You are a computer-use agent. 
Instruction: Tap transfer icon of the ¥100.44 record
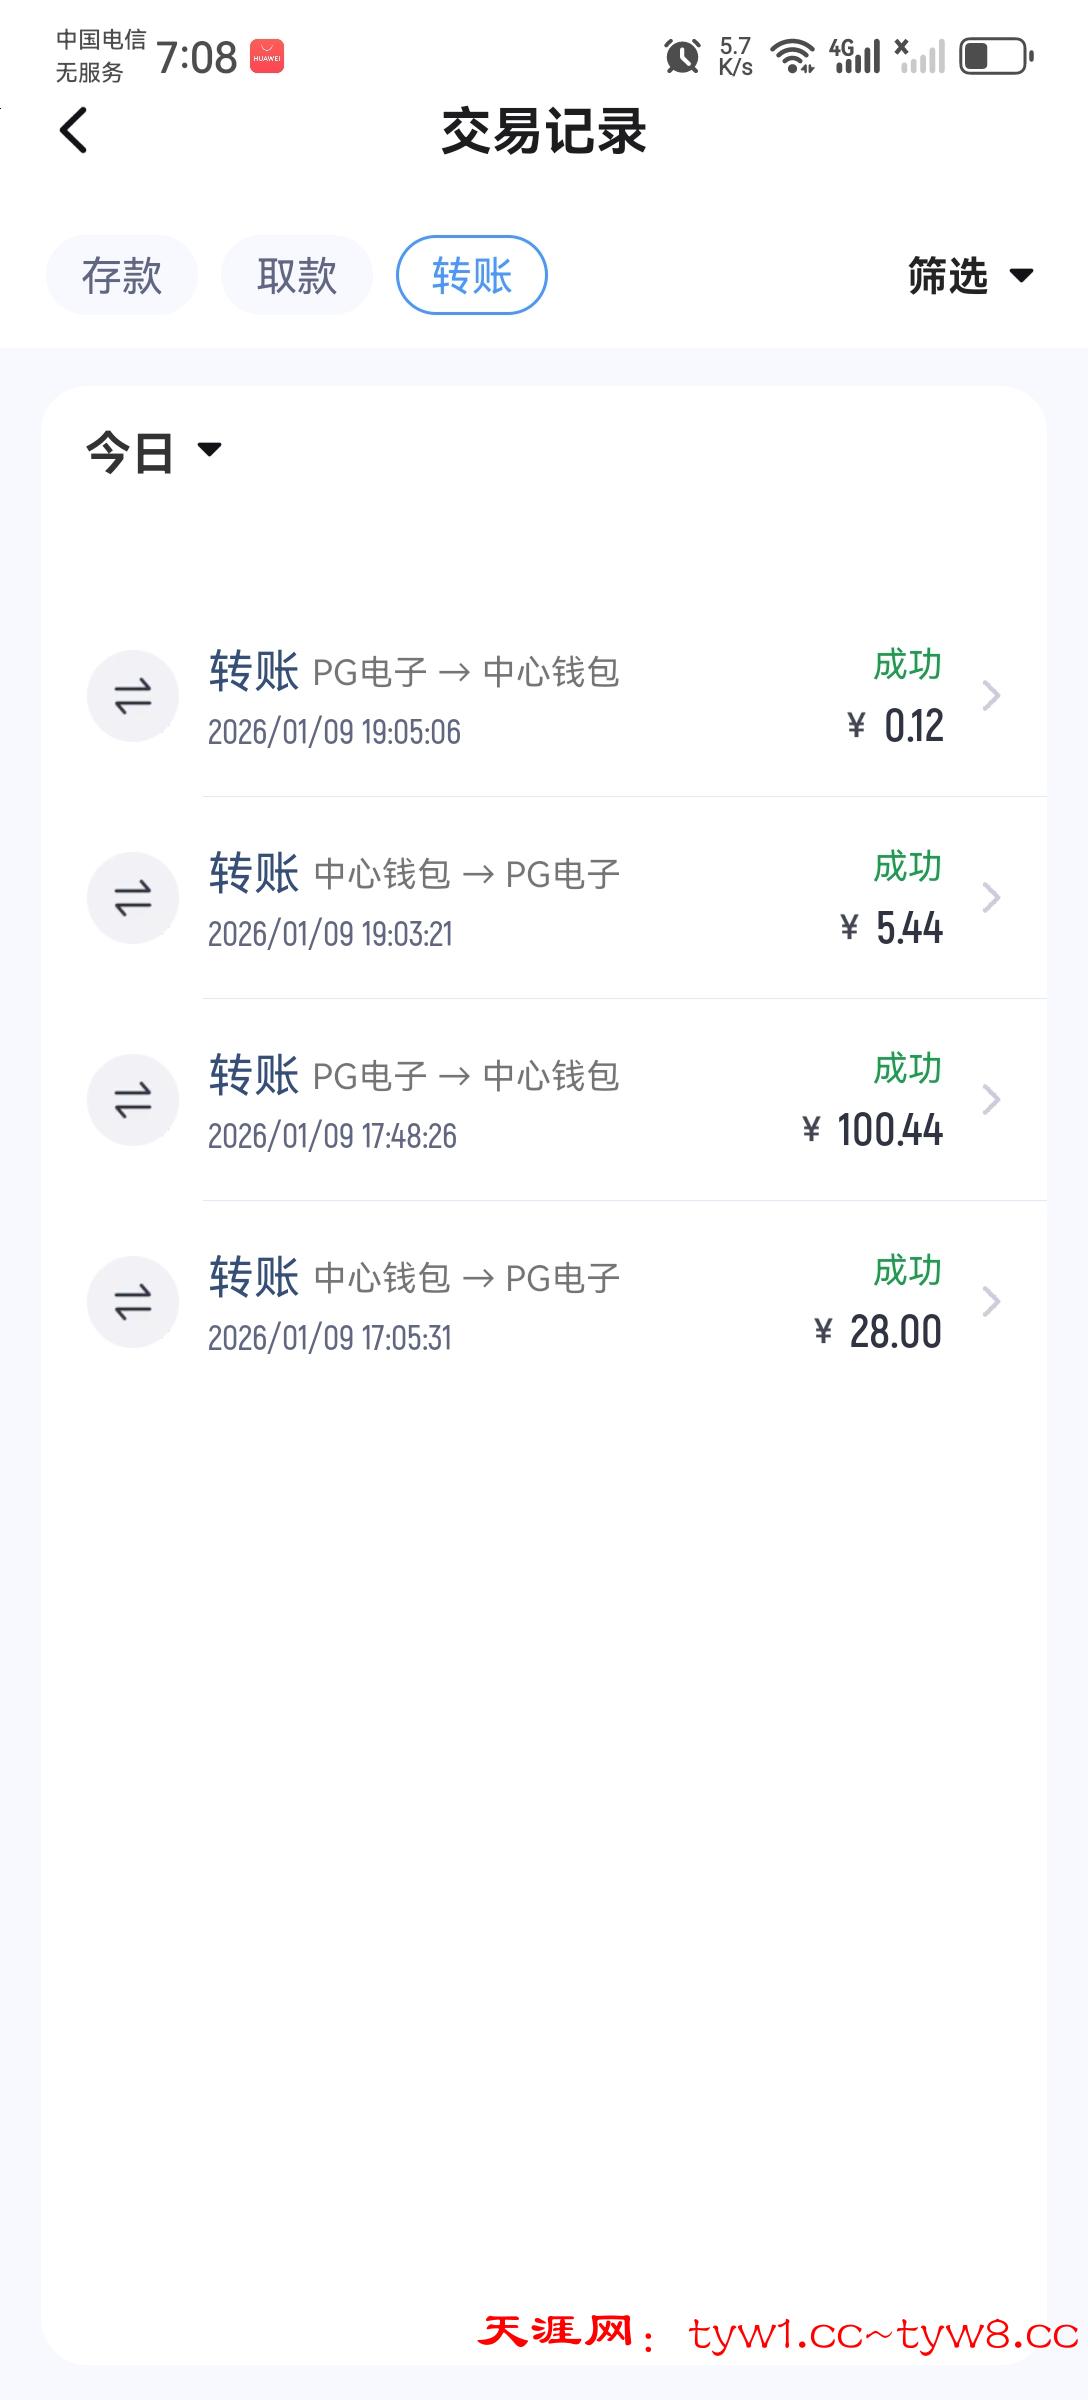point(133,1100)
